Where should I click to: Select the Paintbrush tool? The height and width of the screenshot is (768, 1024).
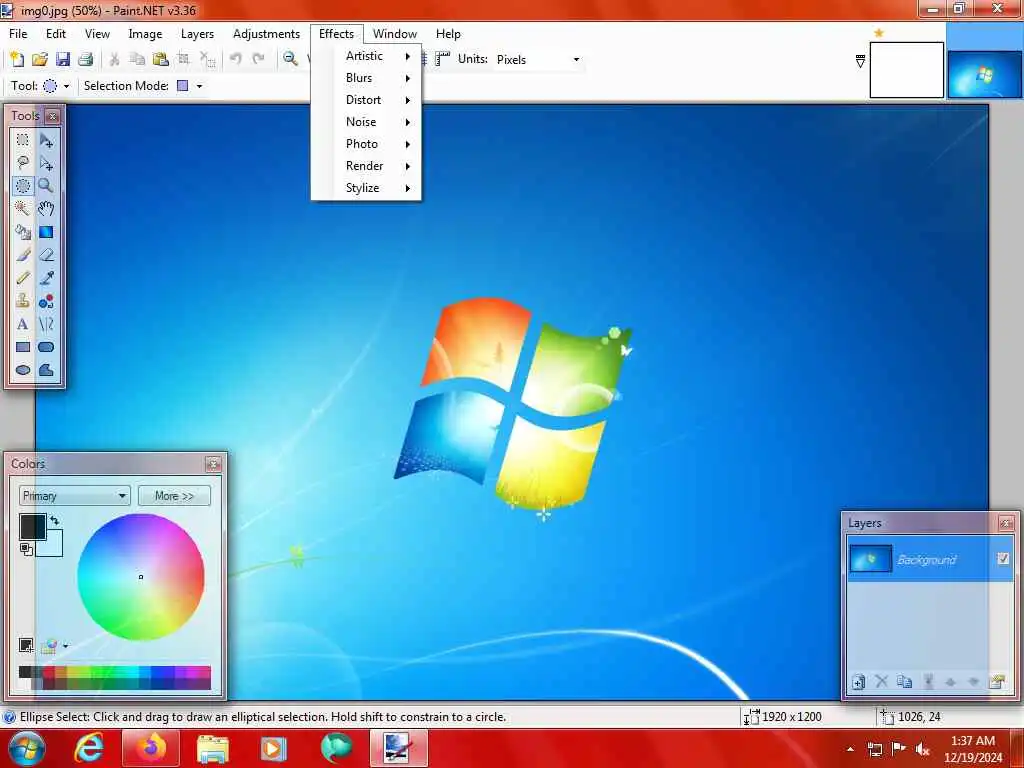[23, 255]
